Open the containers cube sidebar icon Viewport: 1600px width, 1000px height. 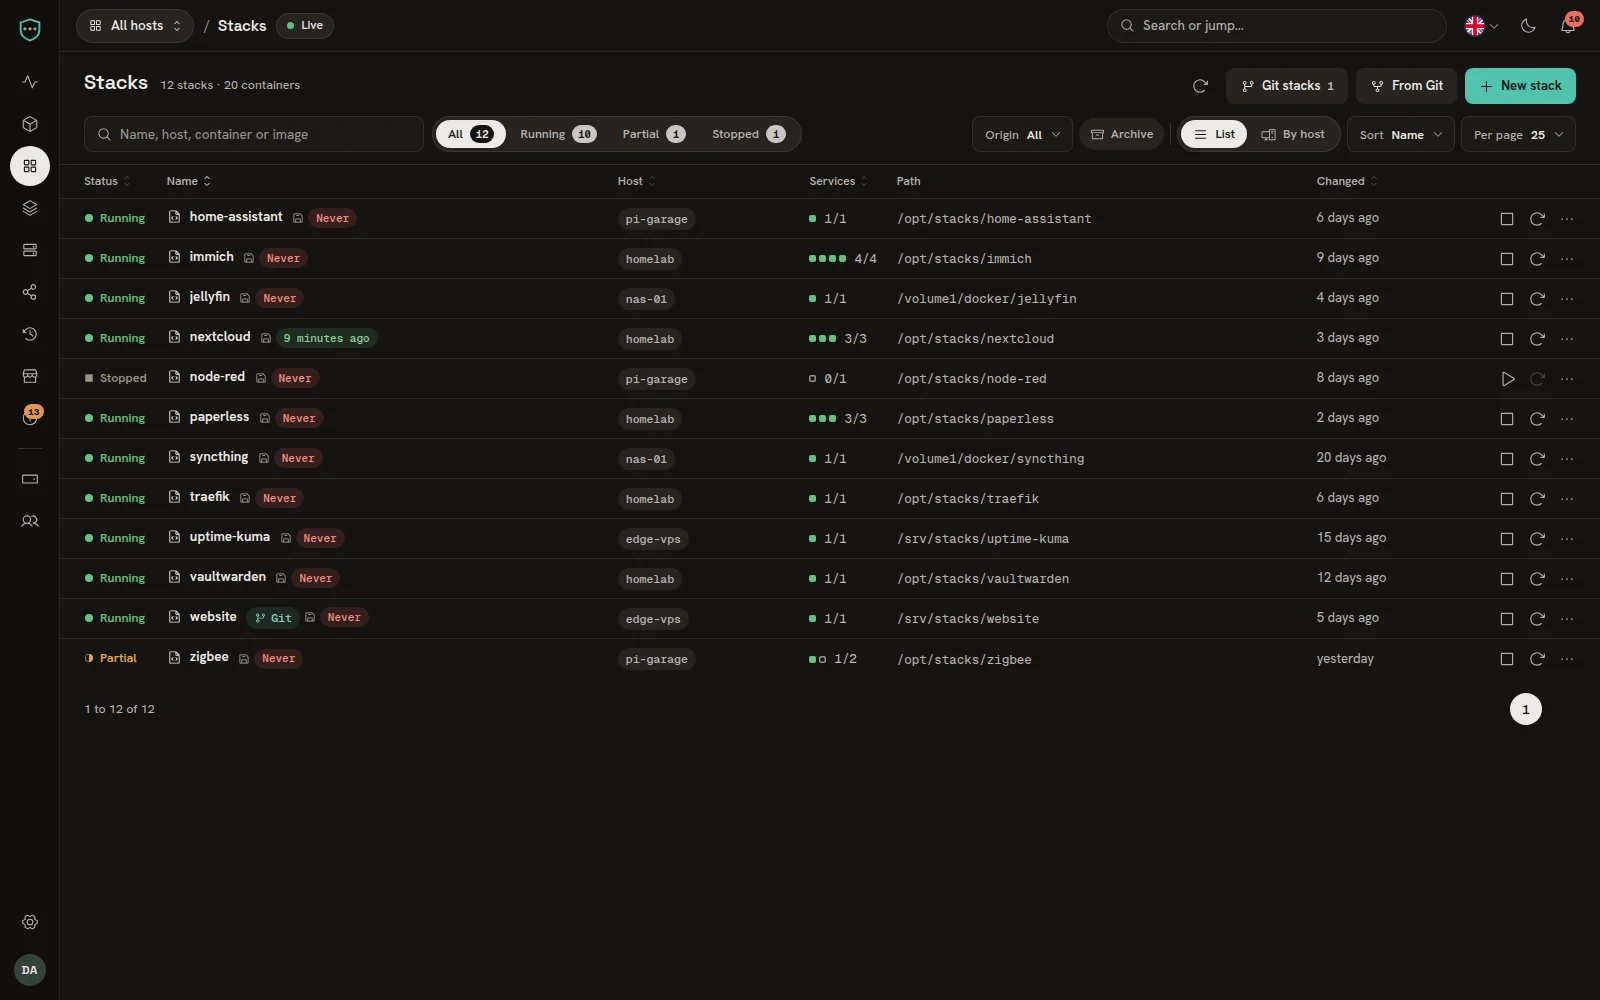[x=30, y=124]
